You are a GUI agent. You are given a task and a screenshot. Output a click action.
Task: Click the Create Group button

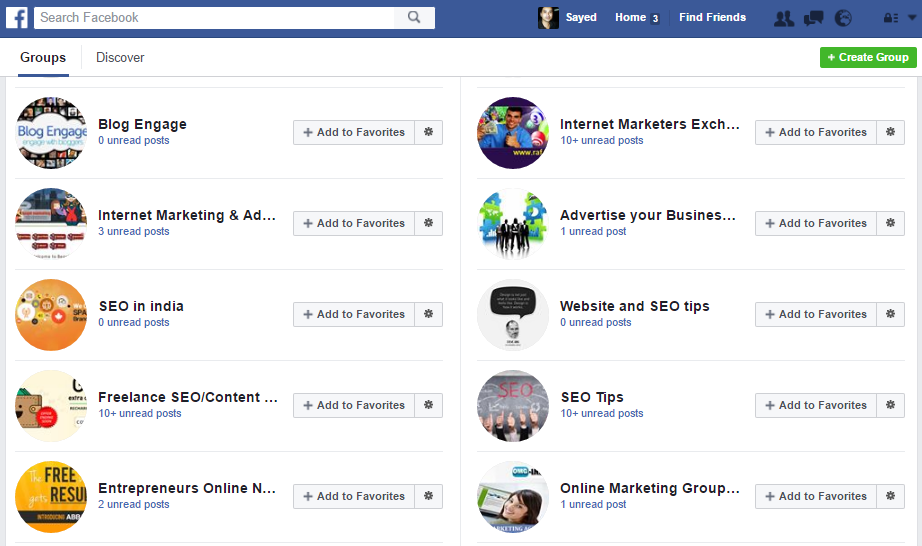coord(868,57)
